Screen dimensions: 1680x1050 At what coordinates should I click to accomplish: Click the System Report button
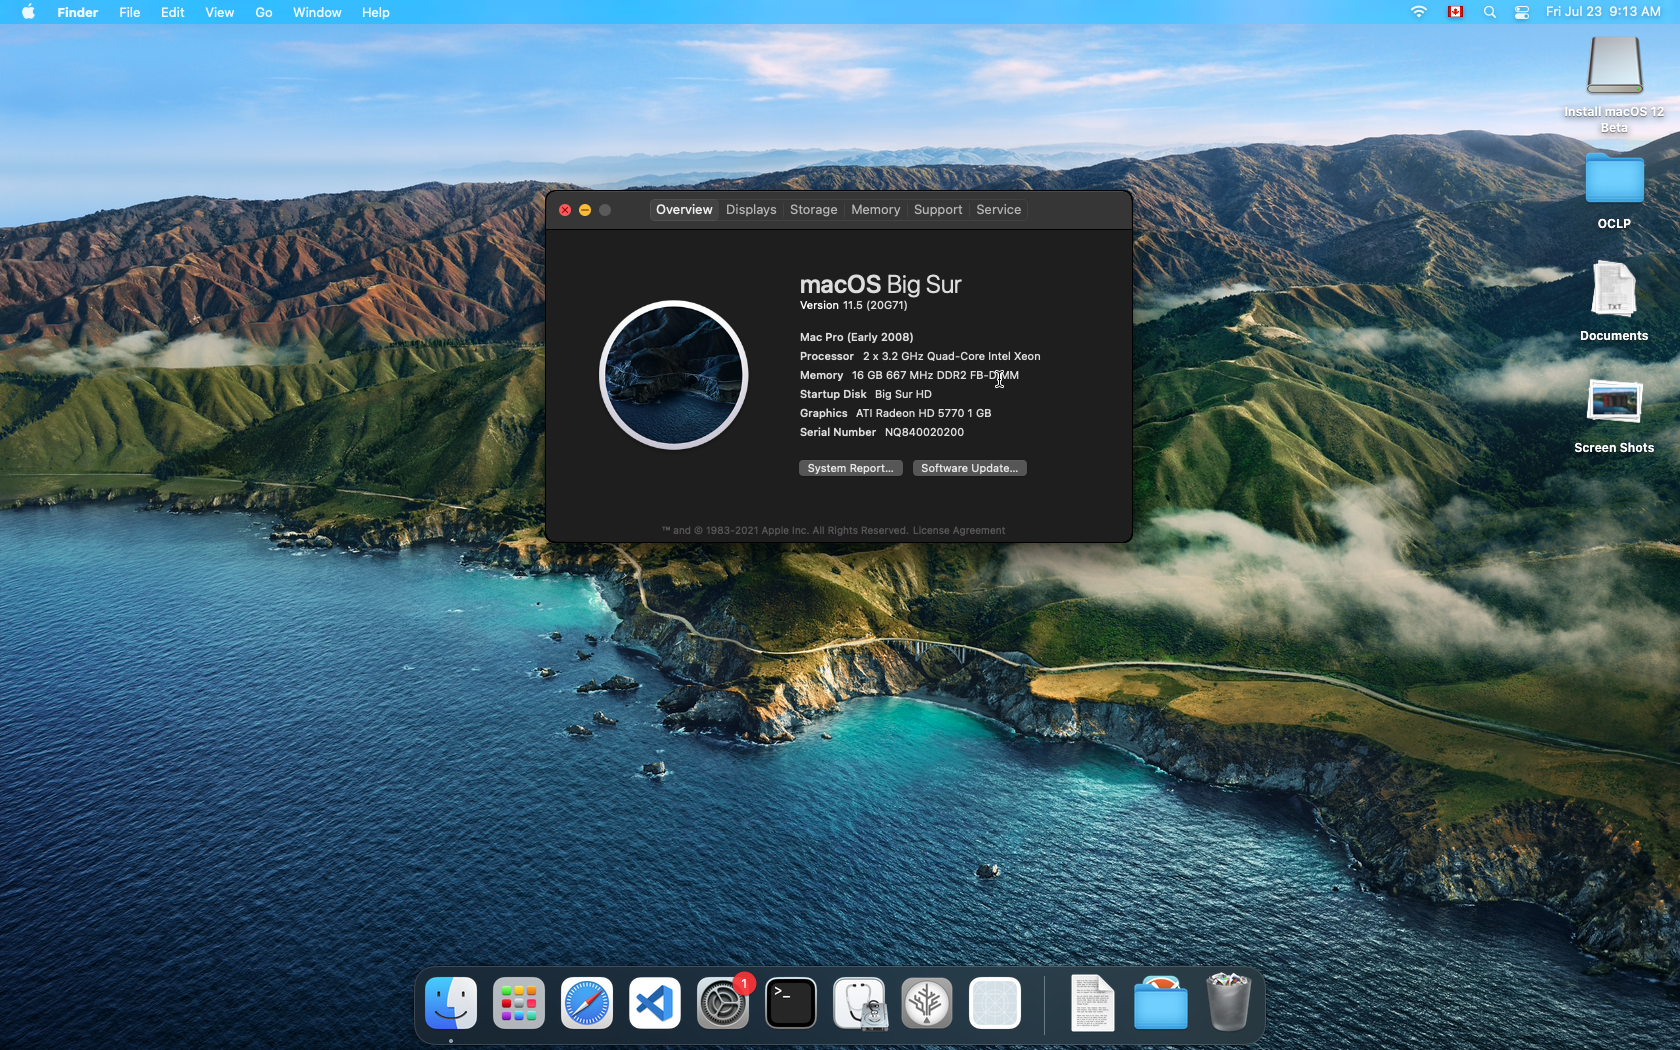tap(850, 468)
